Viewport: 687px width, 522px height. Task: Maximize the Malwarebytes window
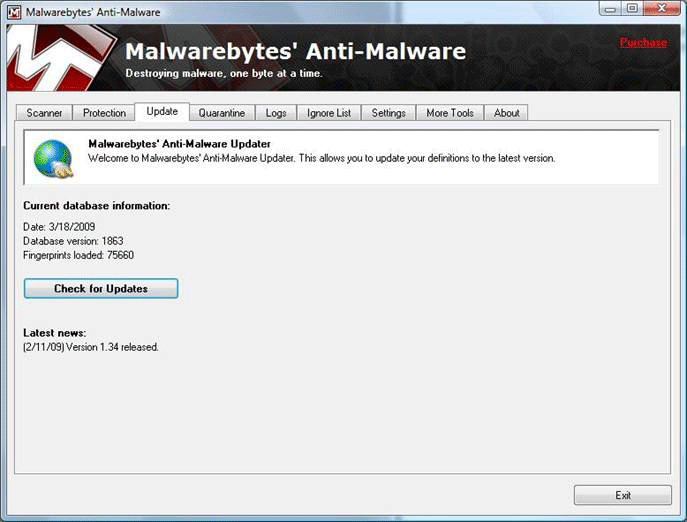pos(632,9)
